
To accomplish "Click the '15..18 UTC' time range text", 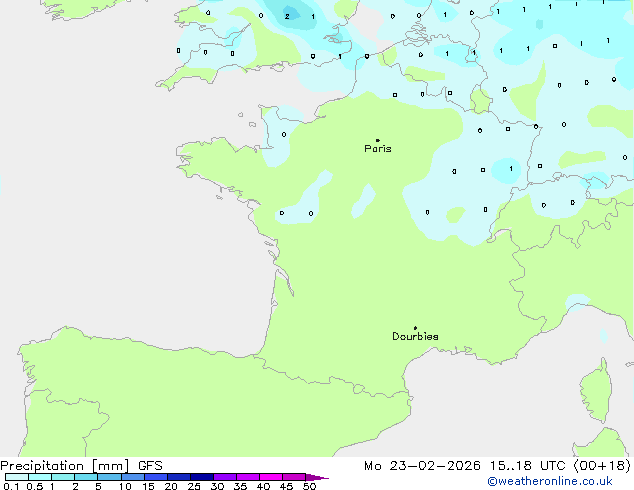I will (527, 466).
